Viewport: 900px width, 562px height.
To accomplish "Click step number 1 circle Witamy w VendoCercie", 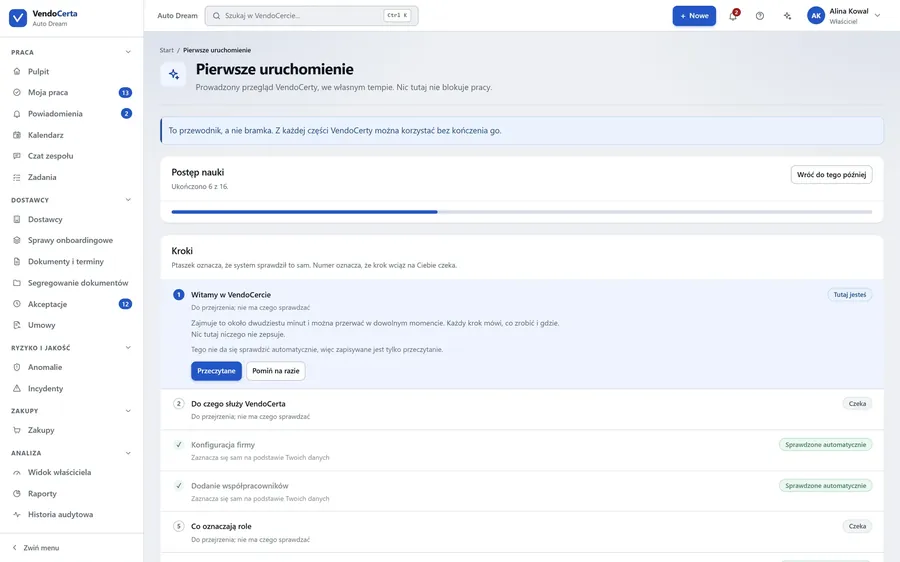I will click(179, 294).
